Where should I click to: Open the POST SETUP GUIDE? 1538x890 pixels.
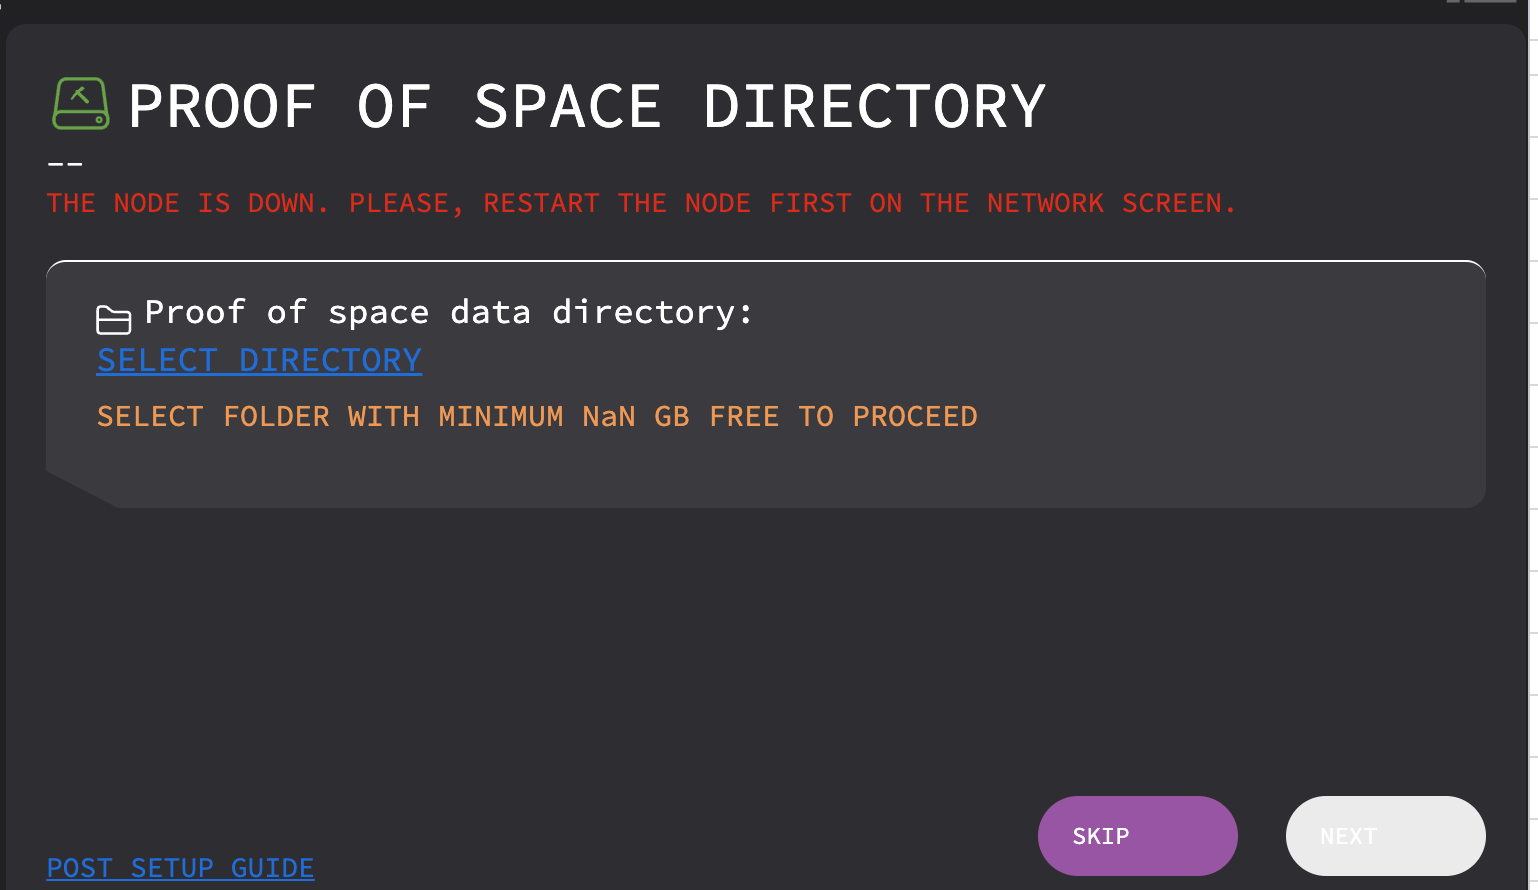[x=180, y=867]
